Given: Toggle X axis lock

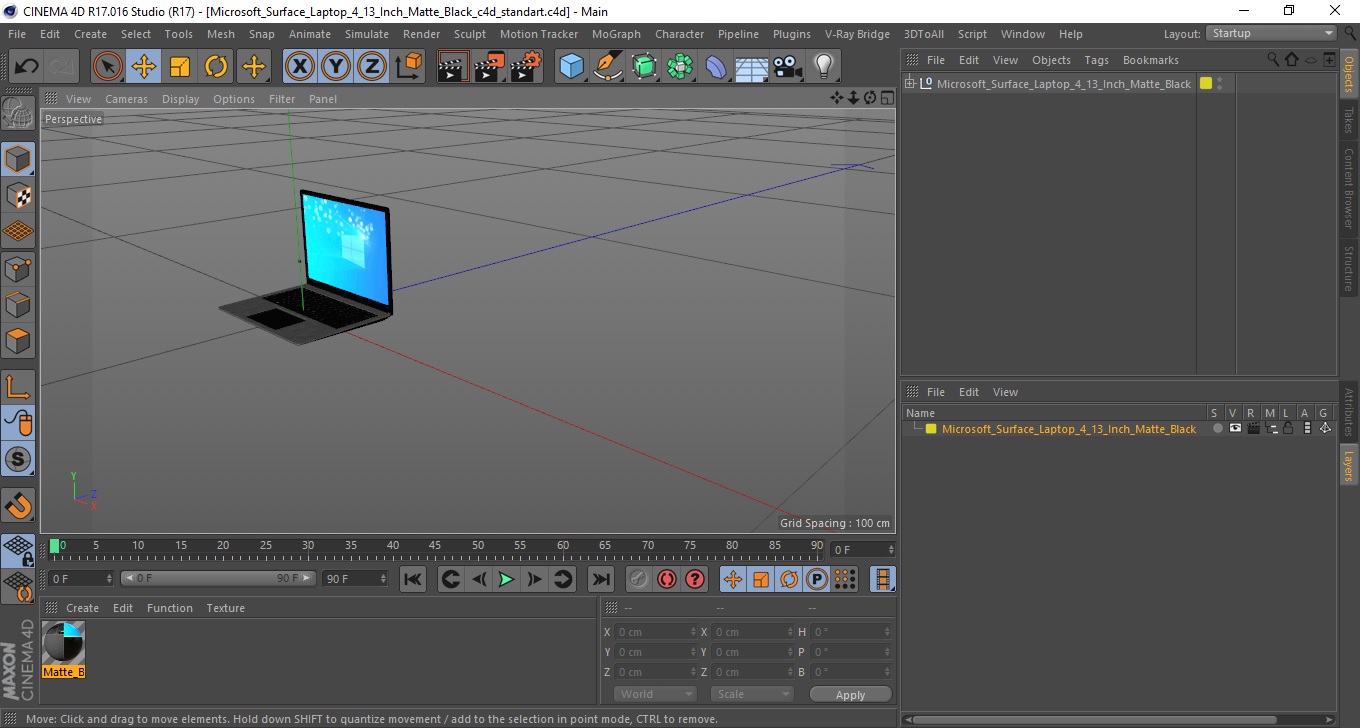Looking at the screenshot, I should (300, 67).
